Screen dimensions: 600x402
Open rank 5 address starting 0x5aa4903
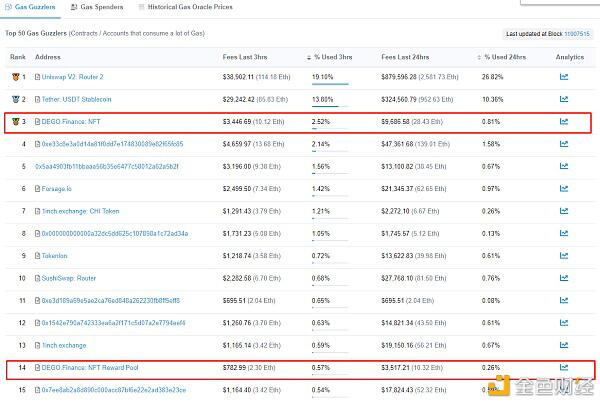(107, 166)
